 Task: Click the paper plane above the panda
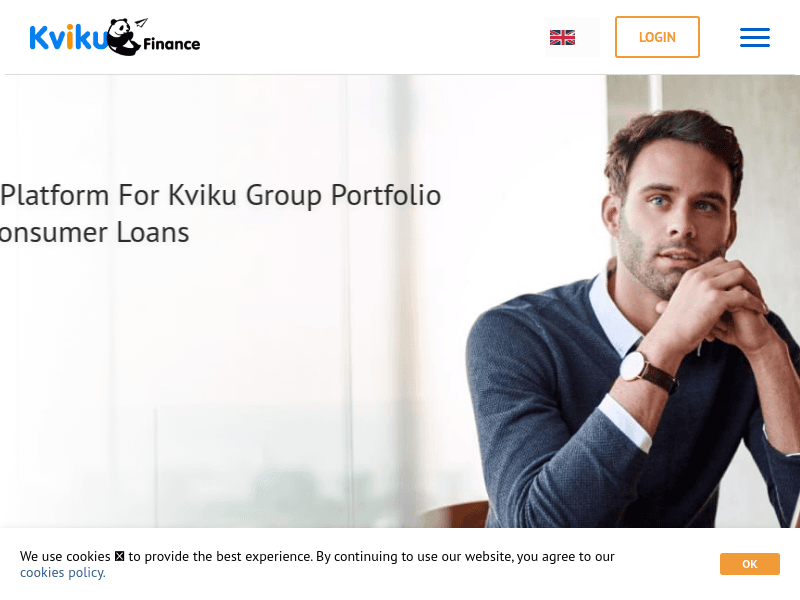pos(141,22)
